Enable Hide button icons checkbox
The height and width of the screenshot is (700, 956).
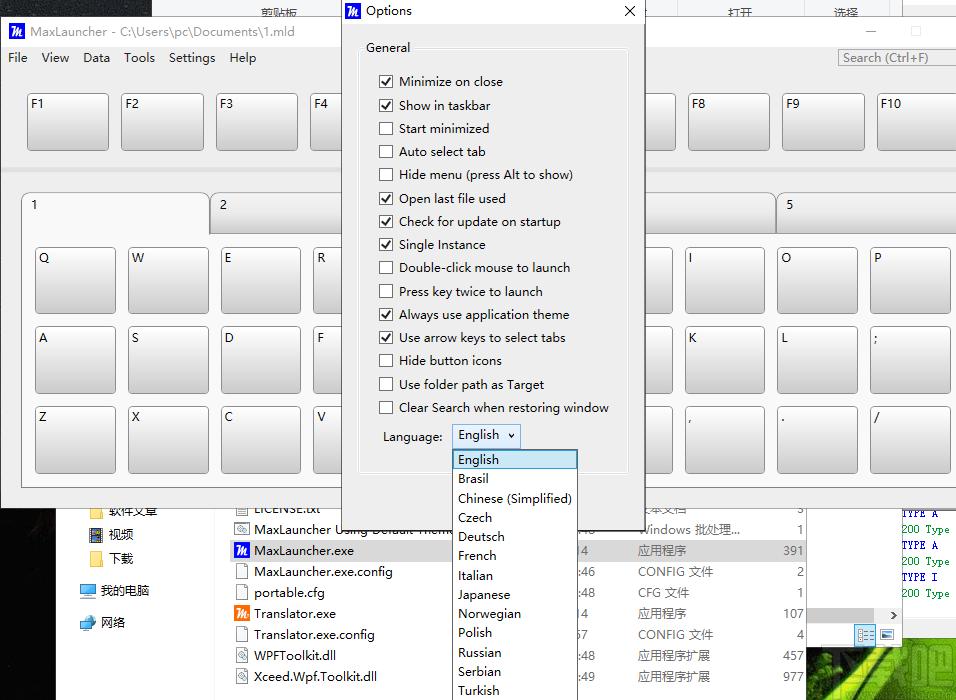click(385, 360)
